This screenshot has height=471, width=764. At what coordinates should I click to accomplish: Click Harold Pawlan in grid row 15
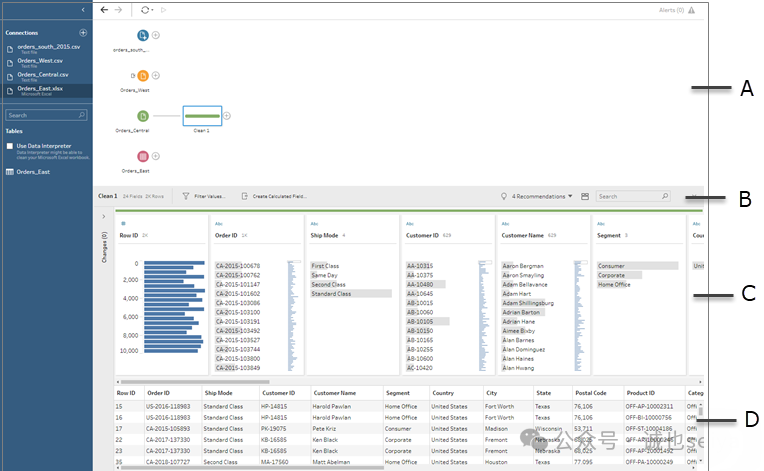(331, 406)
